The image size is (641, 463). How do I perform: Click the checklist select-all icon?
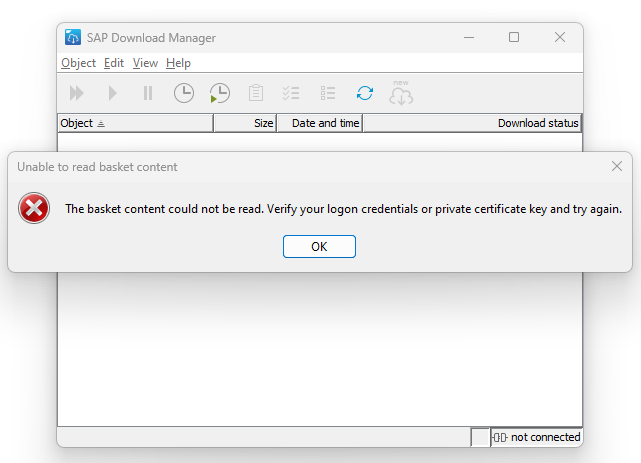pyautogui.click(x=291, y=93)
